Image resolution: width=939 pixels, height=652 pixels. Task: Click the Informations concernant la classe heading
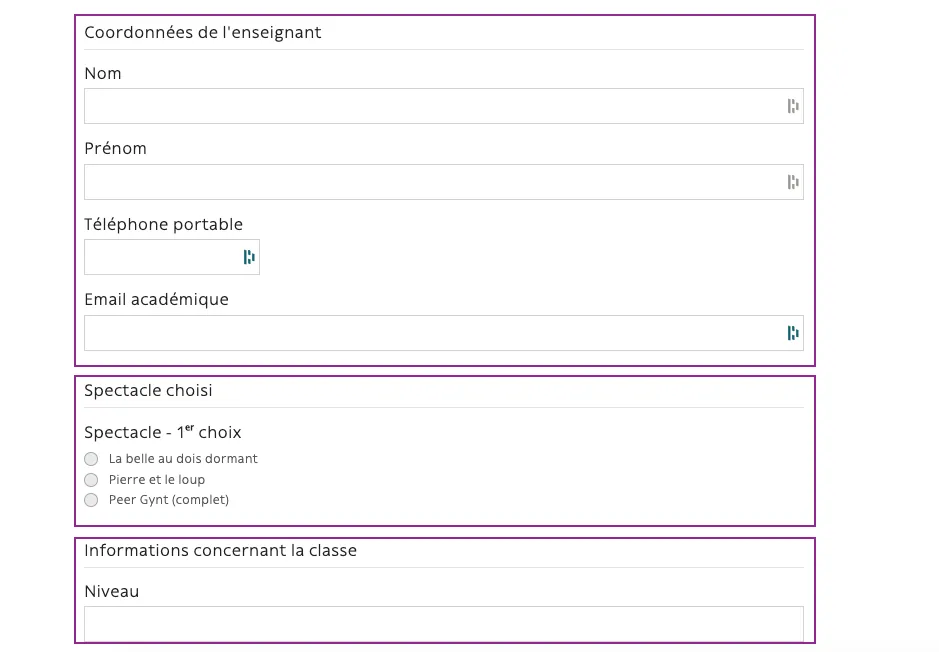220,550
